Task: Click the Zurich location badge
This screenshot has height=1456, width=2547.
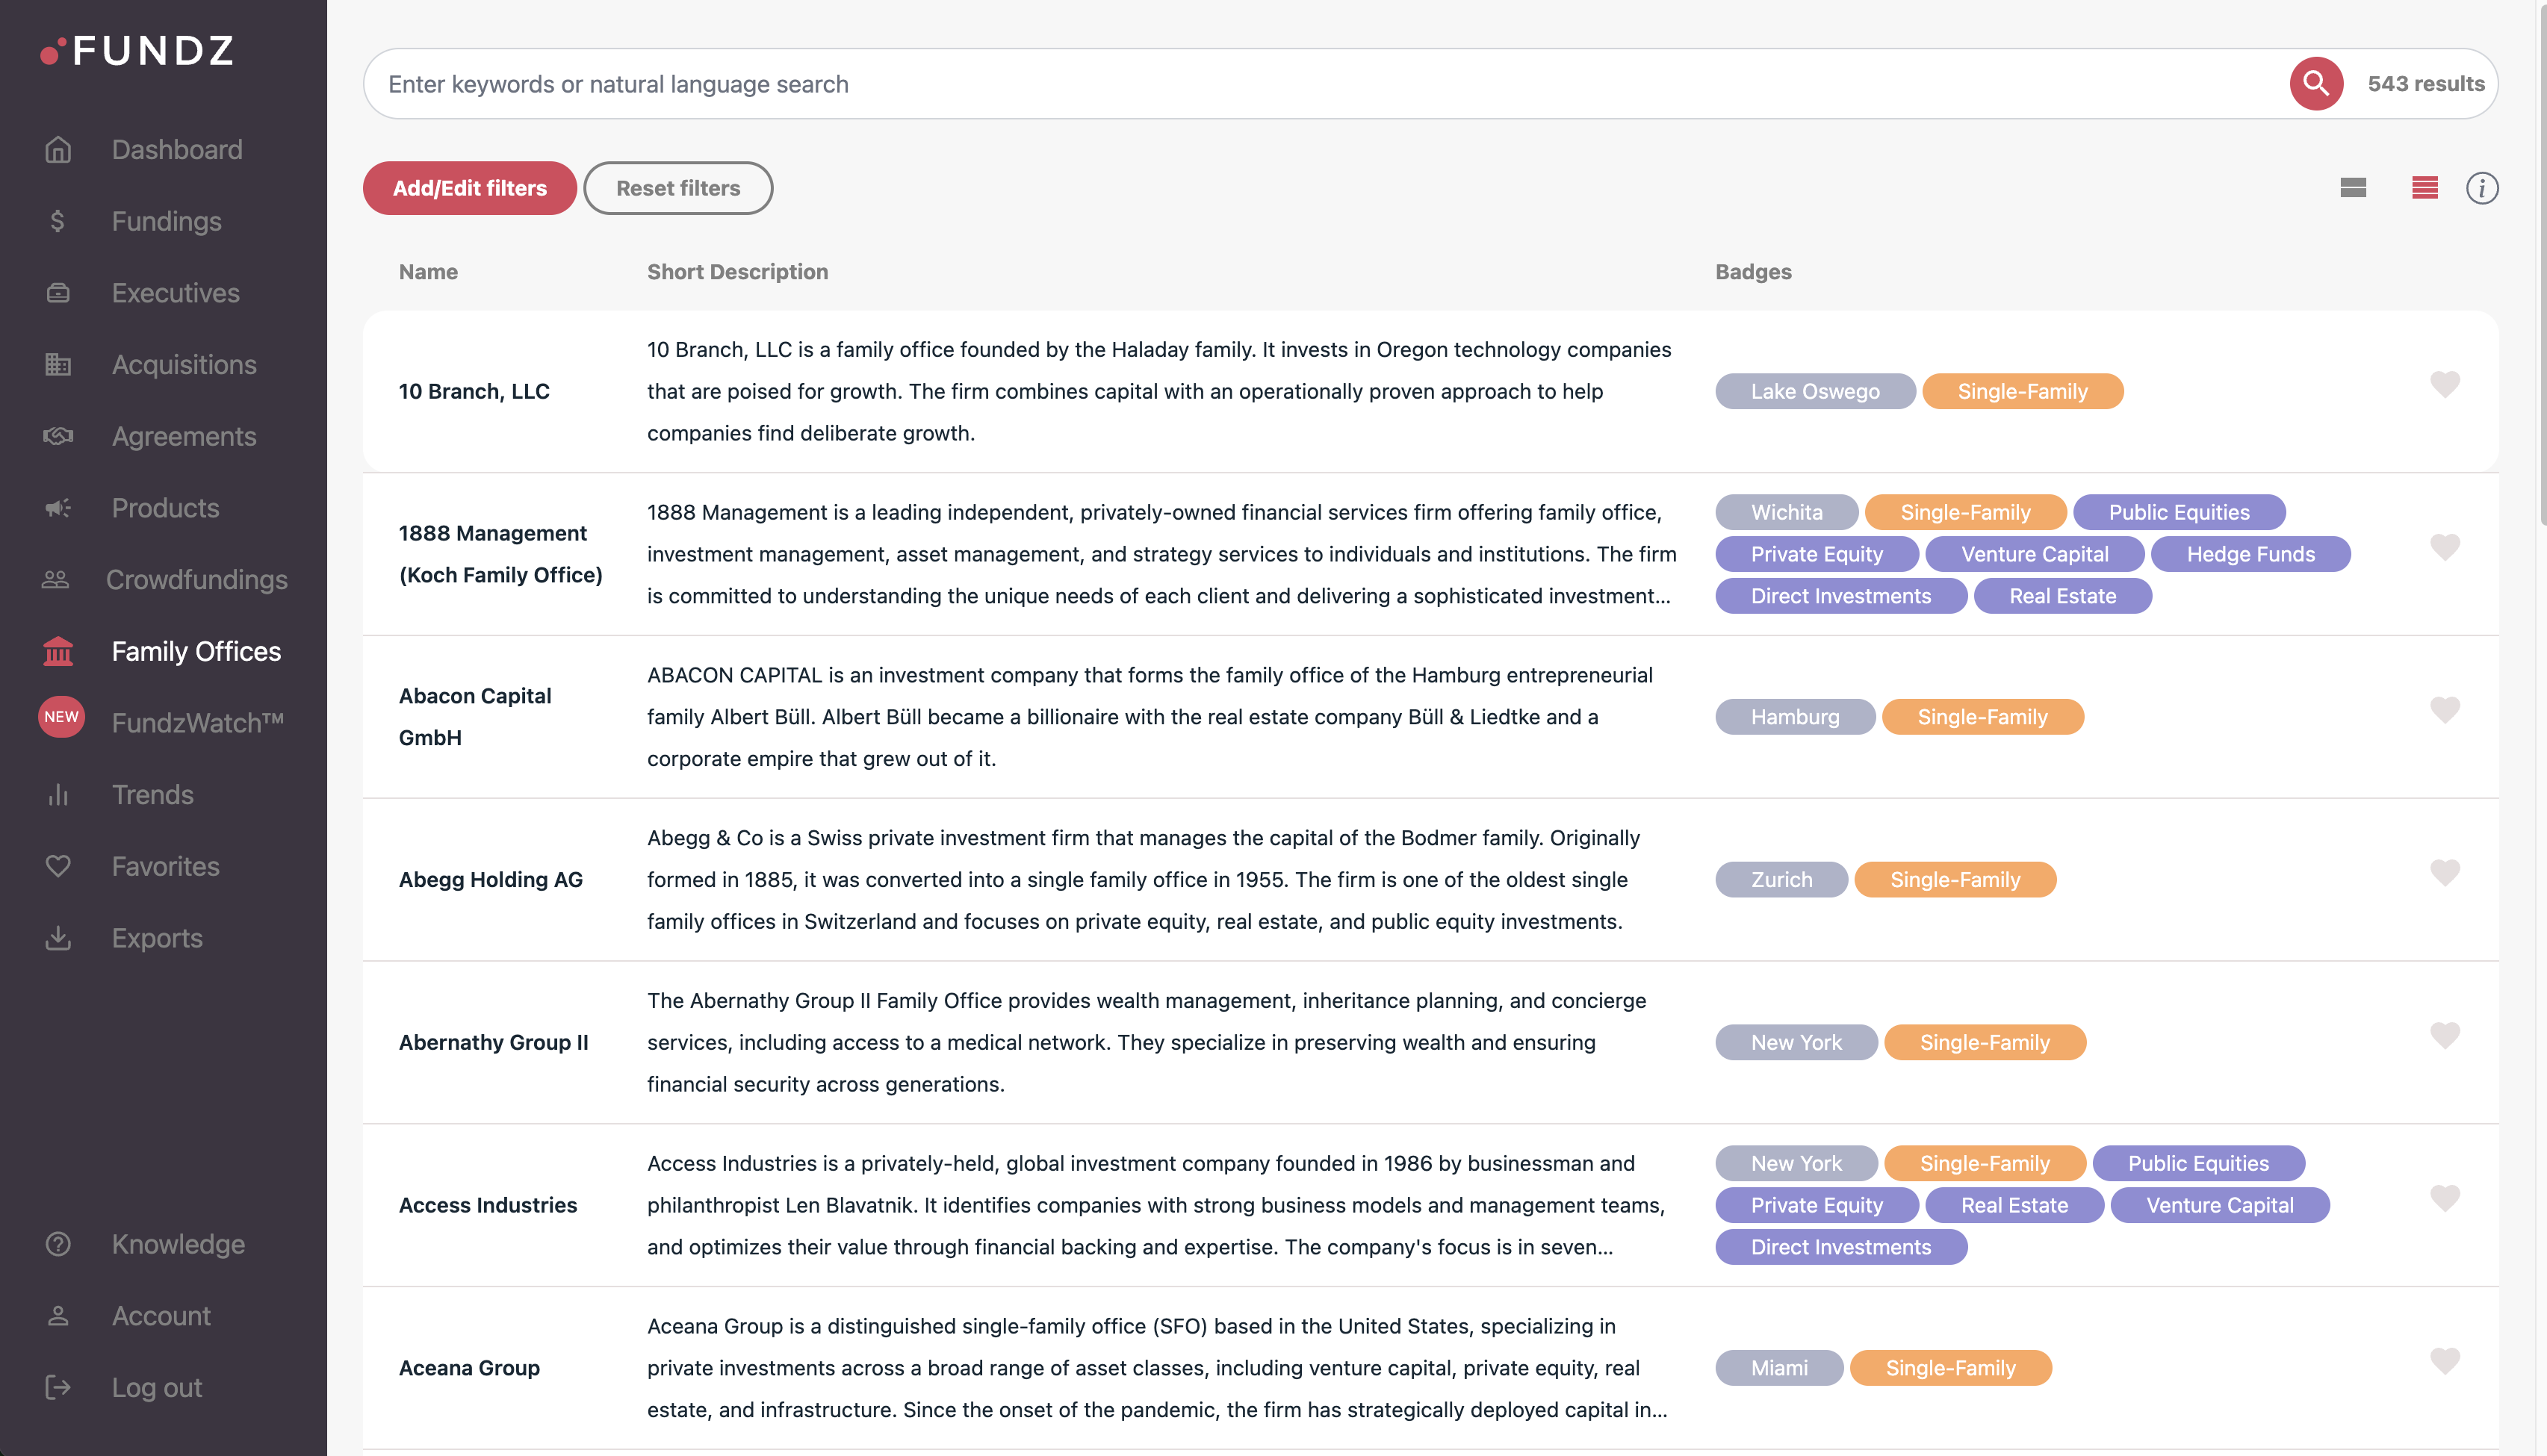Action: point(1781,880)
